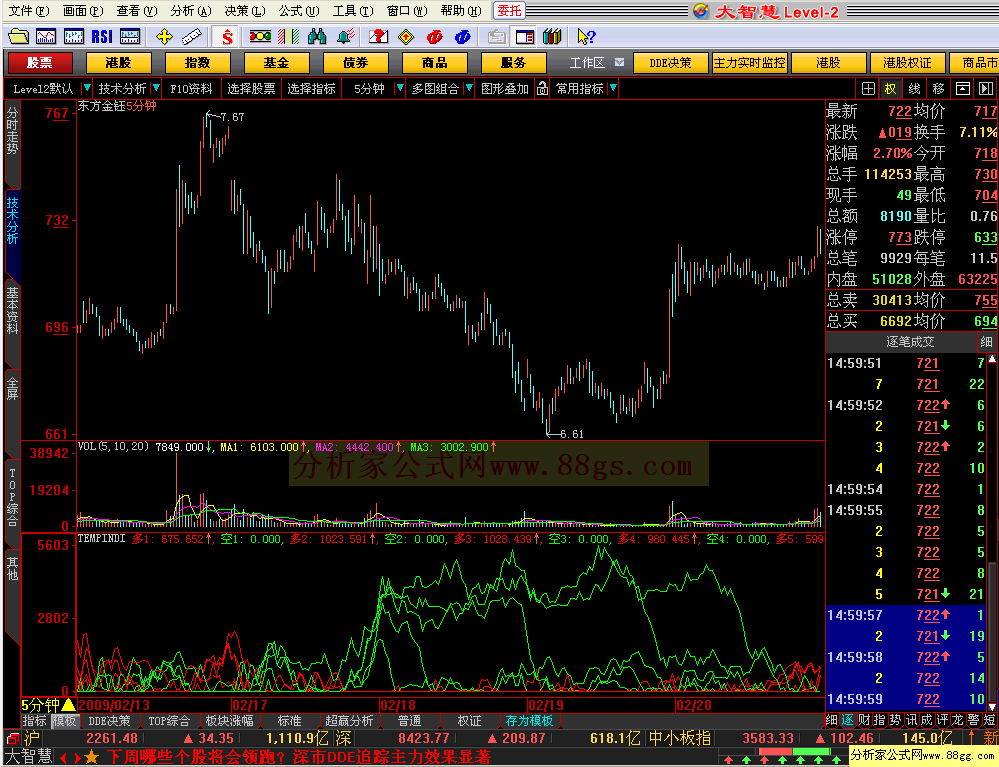999x767 pixels.
Task: Open the 分析(A) menu
Action: pos(191,11)
